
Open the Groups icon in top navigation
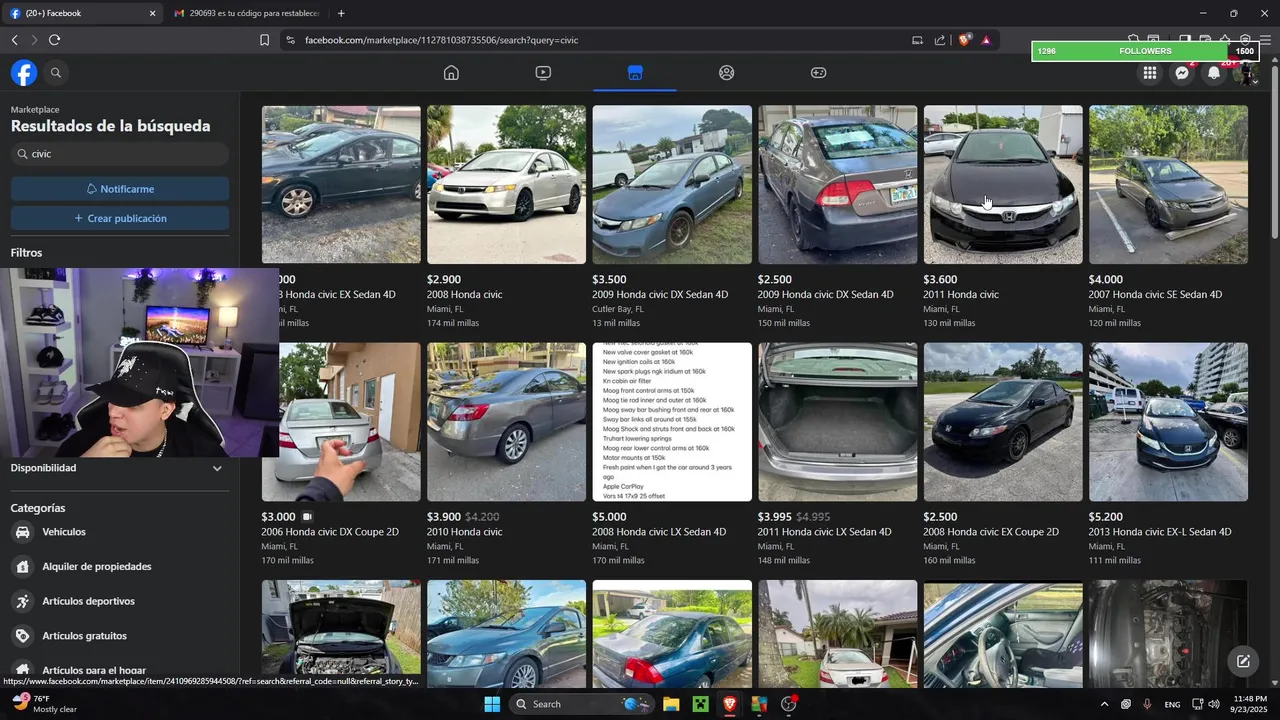[x=727, y=73]
